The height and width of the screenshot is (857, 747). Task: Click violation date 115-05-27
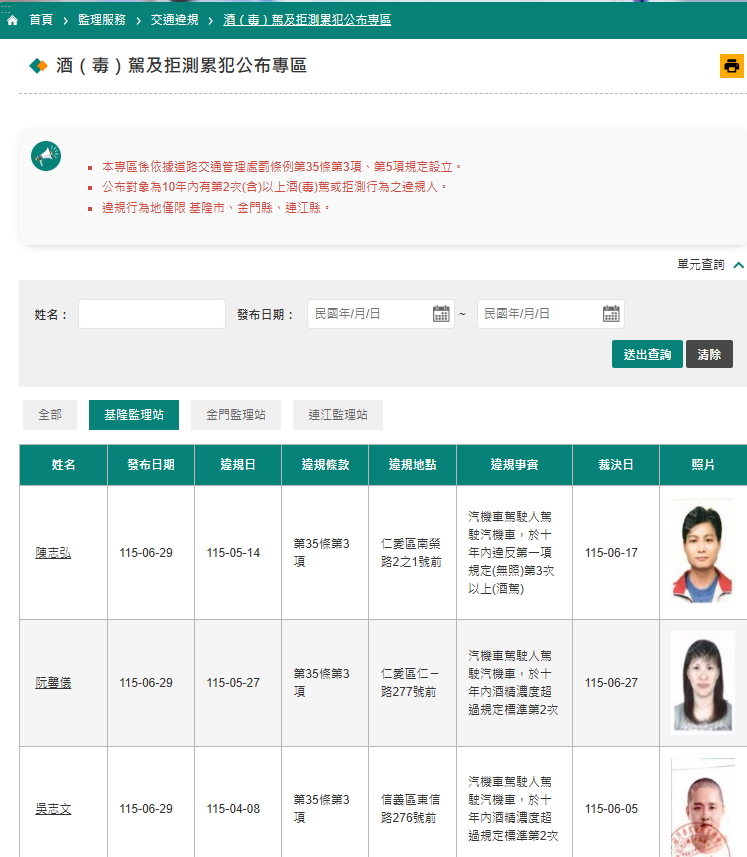233,683
